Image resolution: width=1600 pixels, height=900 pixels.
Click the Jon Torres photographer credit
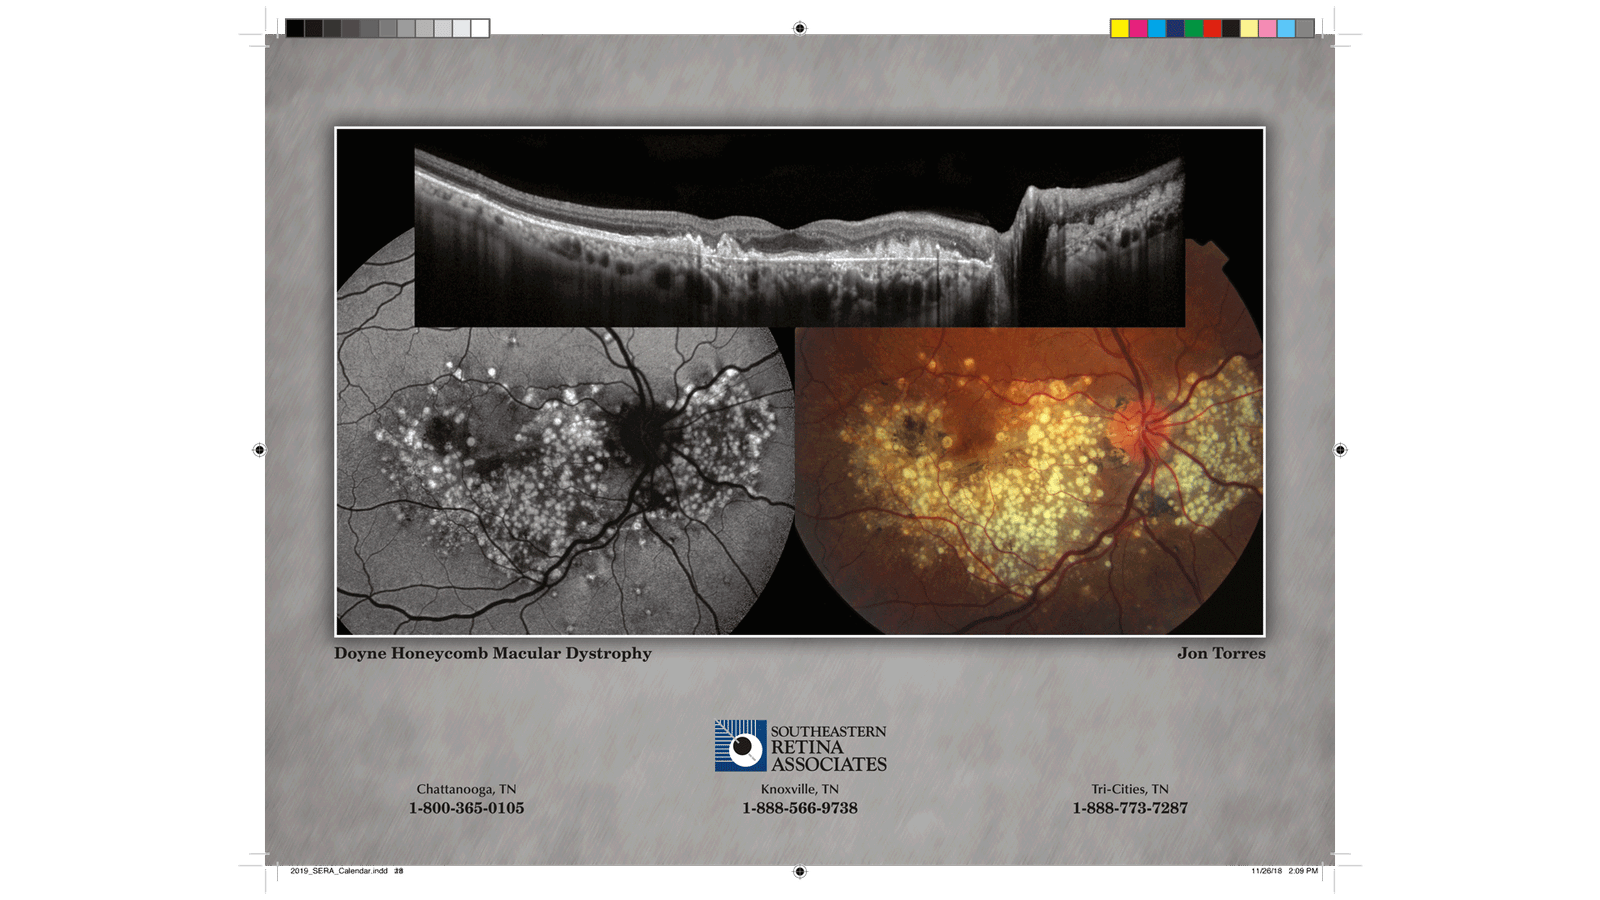(1221, 654)
